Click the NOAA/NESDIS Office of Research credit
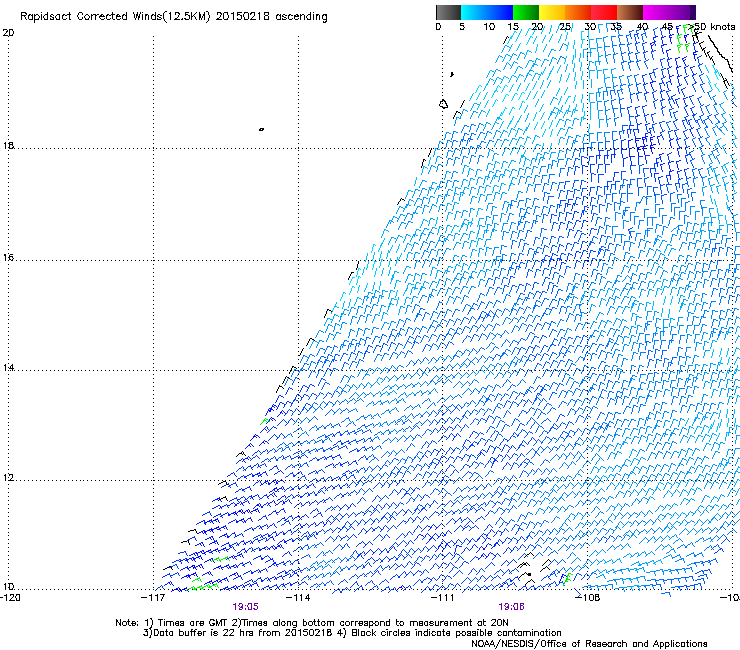The image size is (740, 650). coord(589,644)
